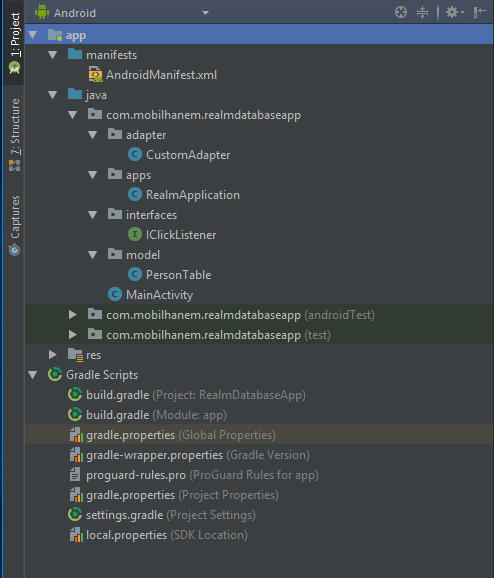This screenshot has height=578, width=494.
Task: Click the RealmApplication class icon
Action: pos(135,194)
